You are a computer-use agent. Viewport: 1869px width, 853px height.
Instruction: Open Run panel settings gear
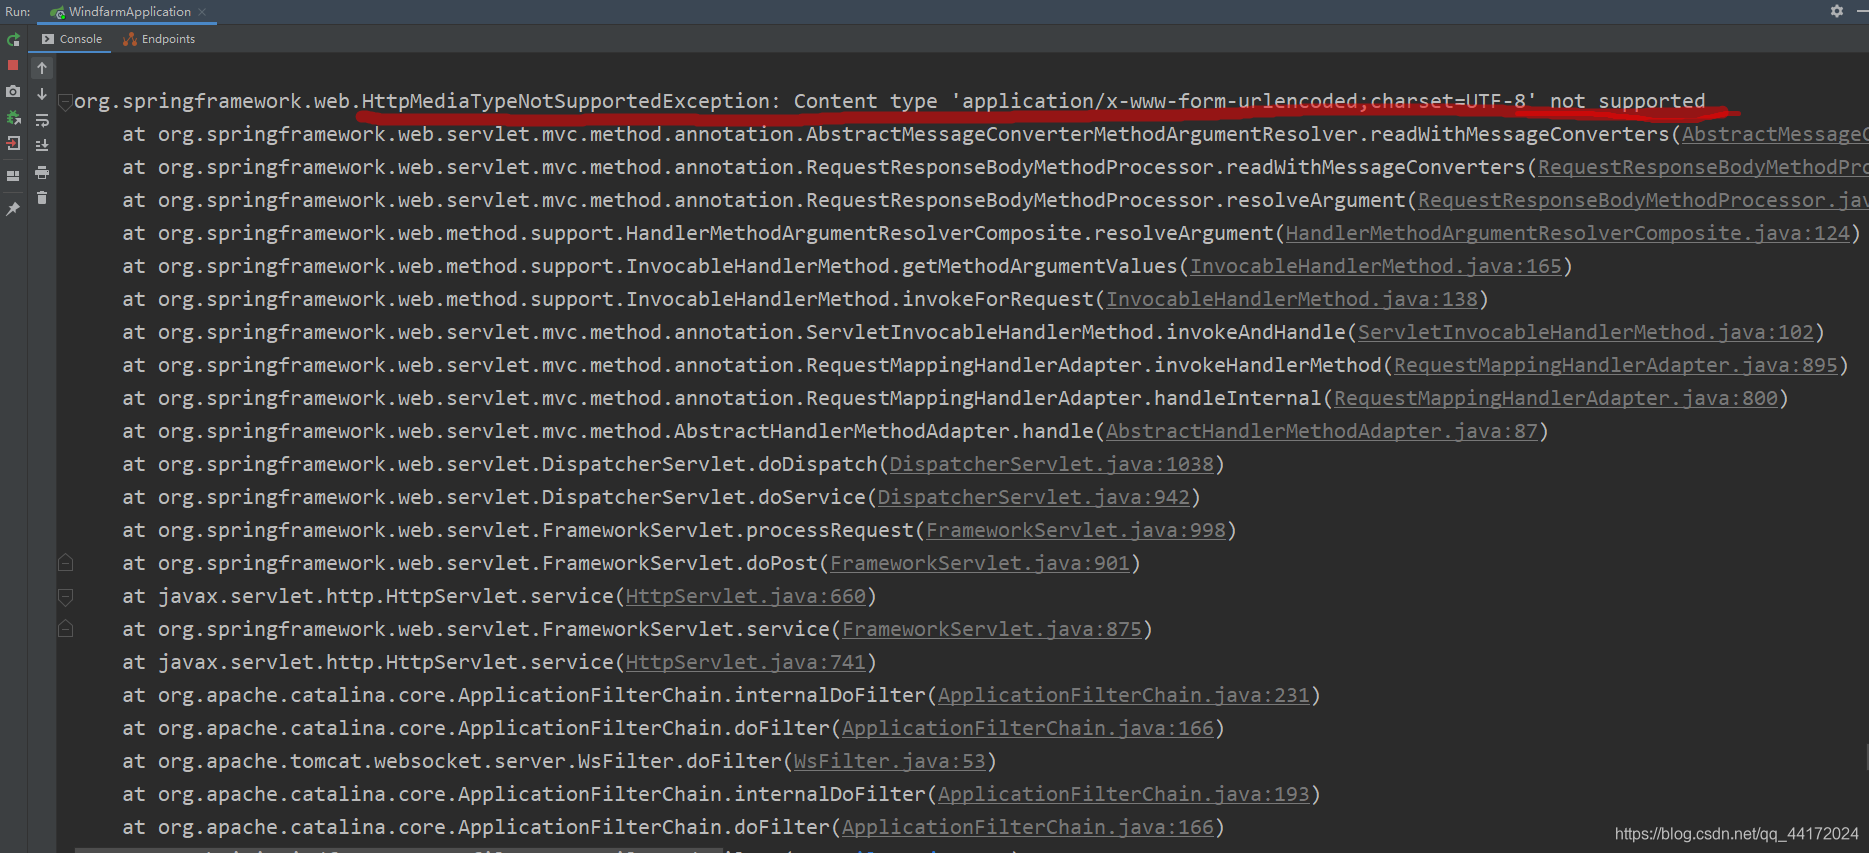(x=1837, y=11)
